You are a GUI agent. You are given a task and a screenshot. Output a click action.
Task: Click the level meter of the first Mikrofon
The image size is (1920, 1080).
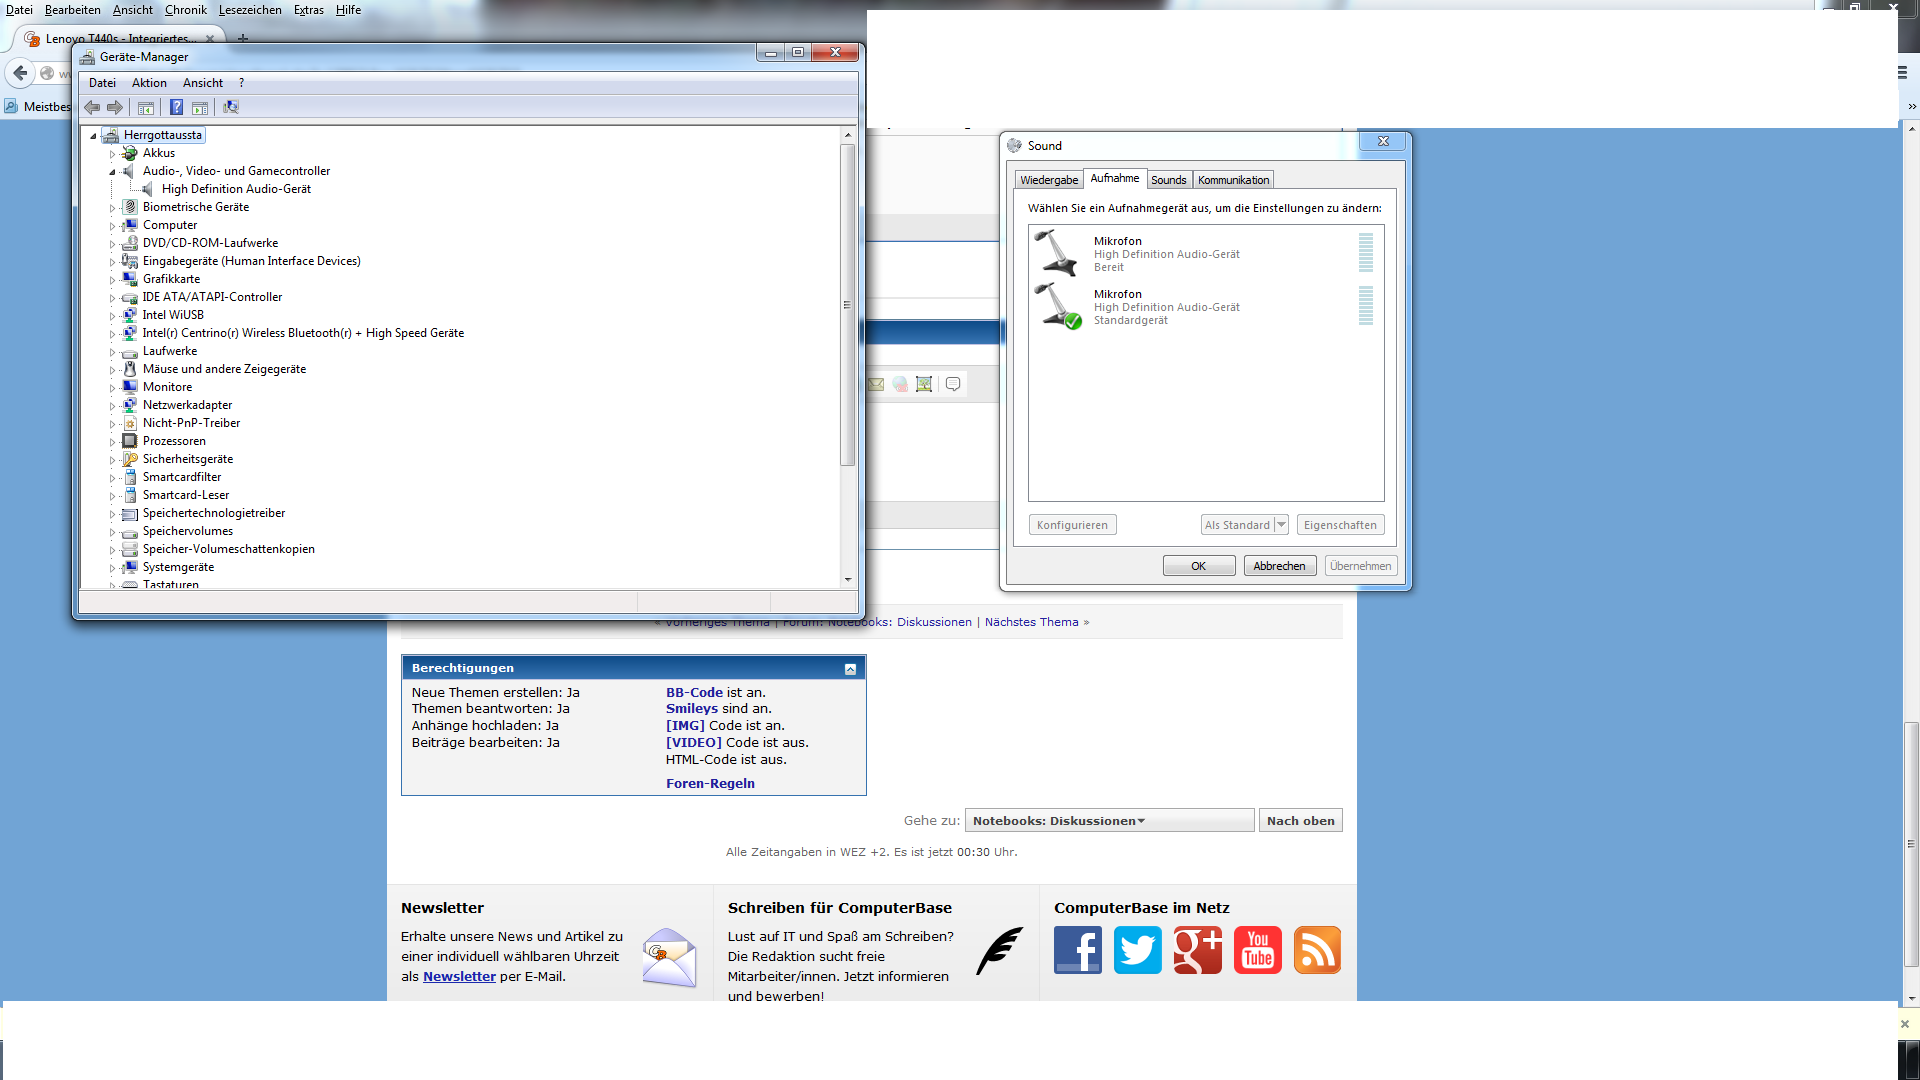click(1365, 253)
